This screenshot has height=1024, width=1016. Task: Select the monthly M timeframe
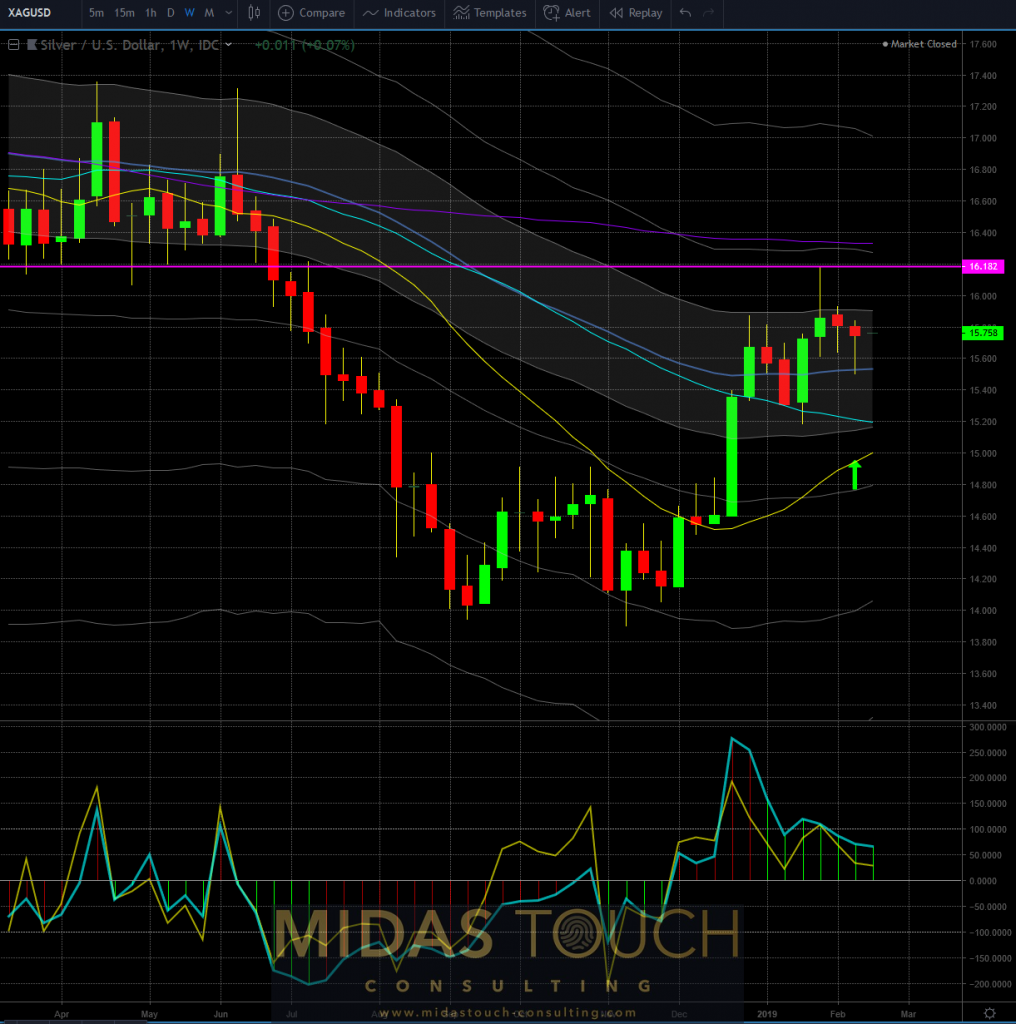(209, 13)
